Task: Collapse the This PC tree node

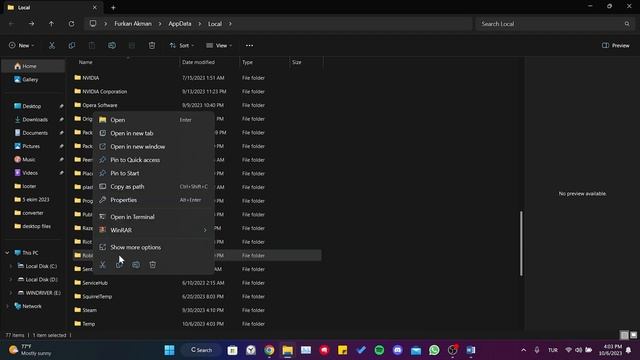Action: point(7,253)
